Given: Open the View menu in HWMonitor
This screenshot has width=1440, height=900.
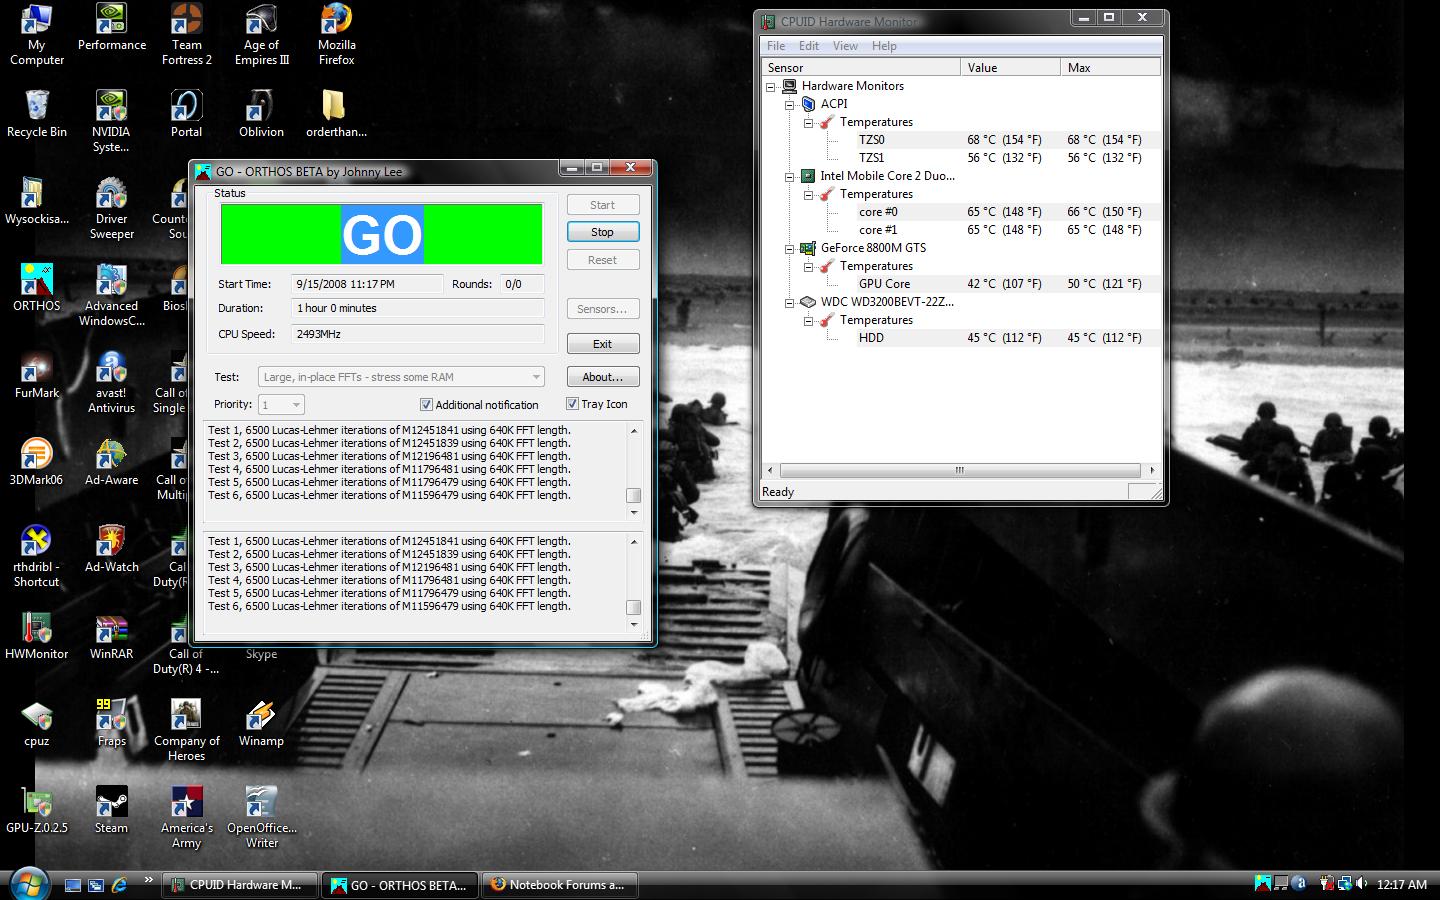Looking at the screenshot, I should coord(845,46).
